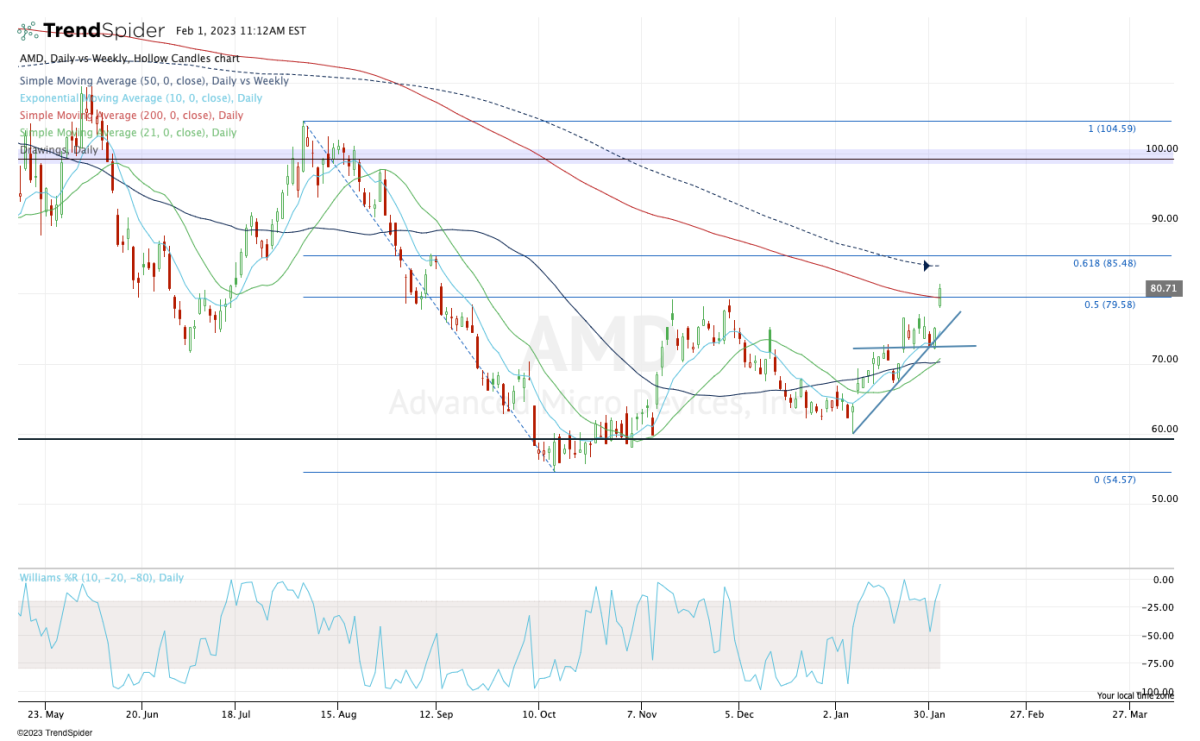Click the 2. Jan date label
The image size is (1200, 741).
pyautogui.click(x=837, y=714)
